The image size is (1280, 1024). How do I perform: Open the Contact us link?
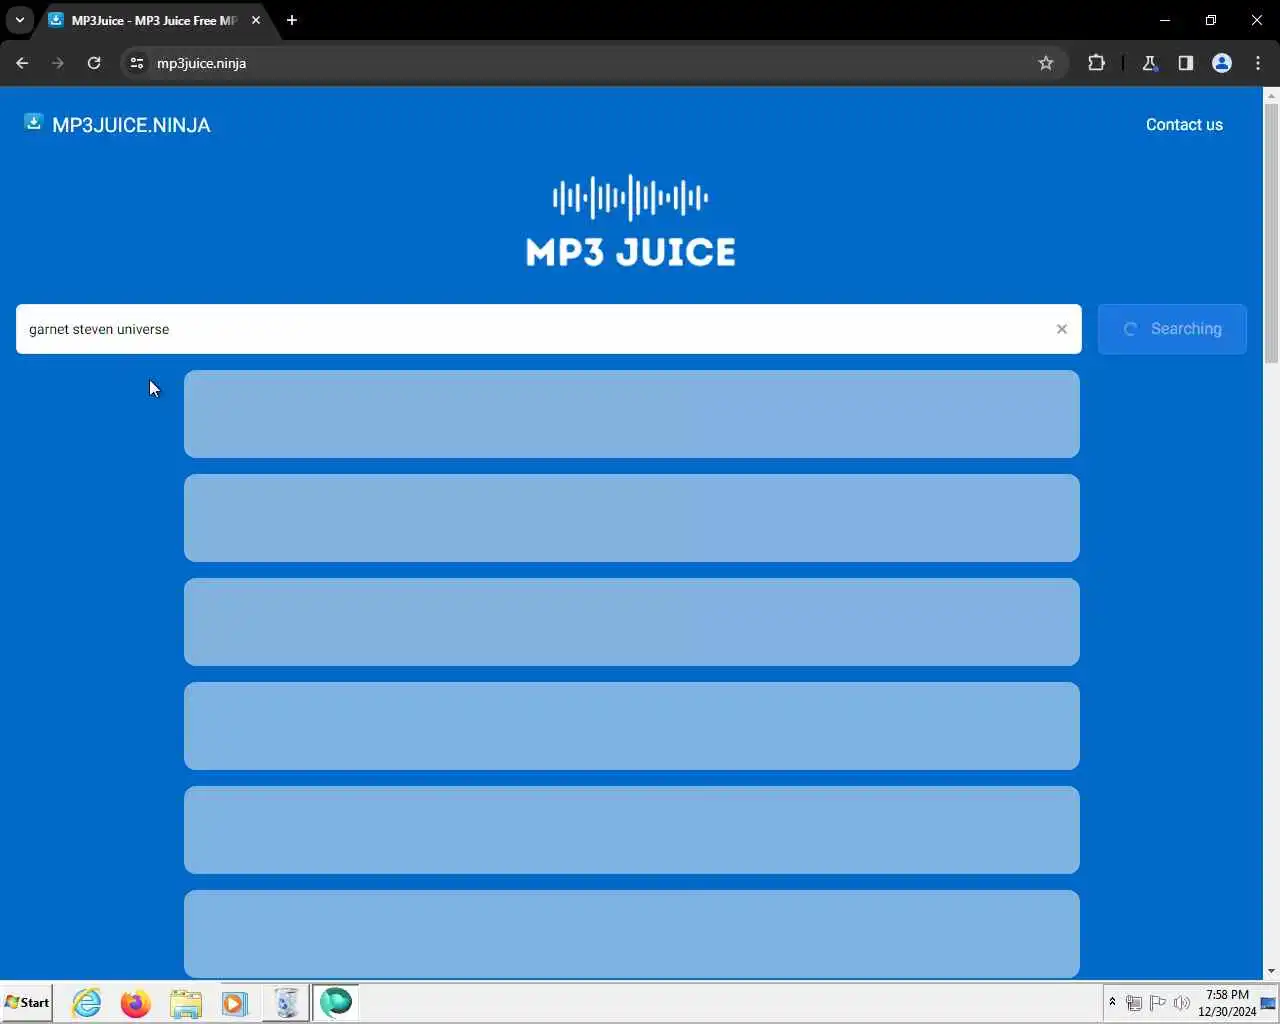coord(1184,125)
